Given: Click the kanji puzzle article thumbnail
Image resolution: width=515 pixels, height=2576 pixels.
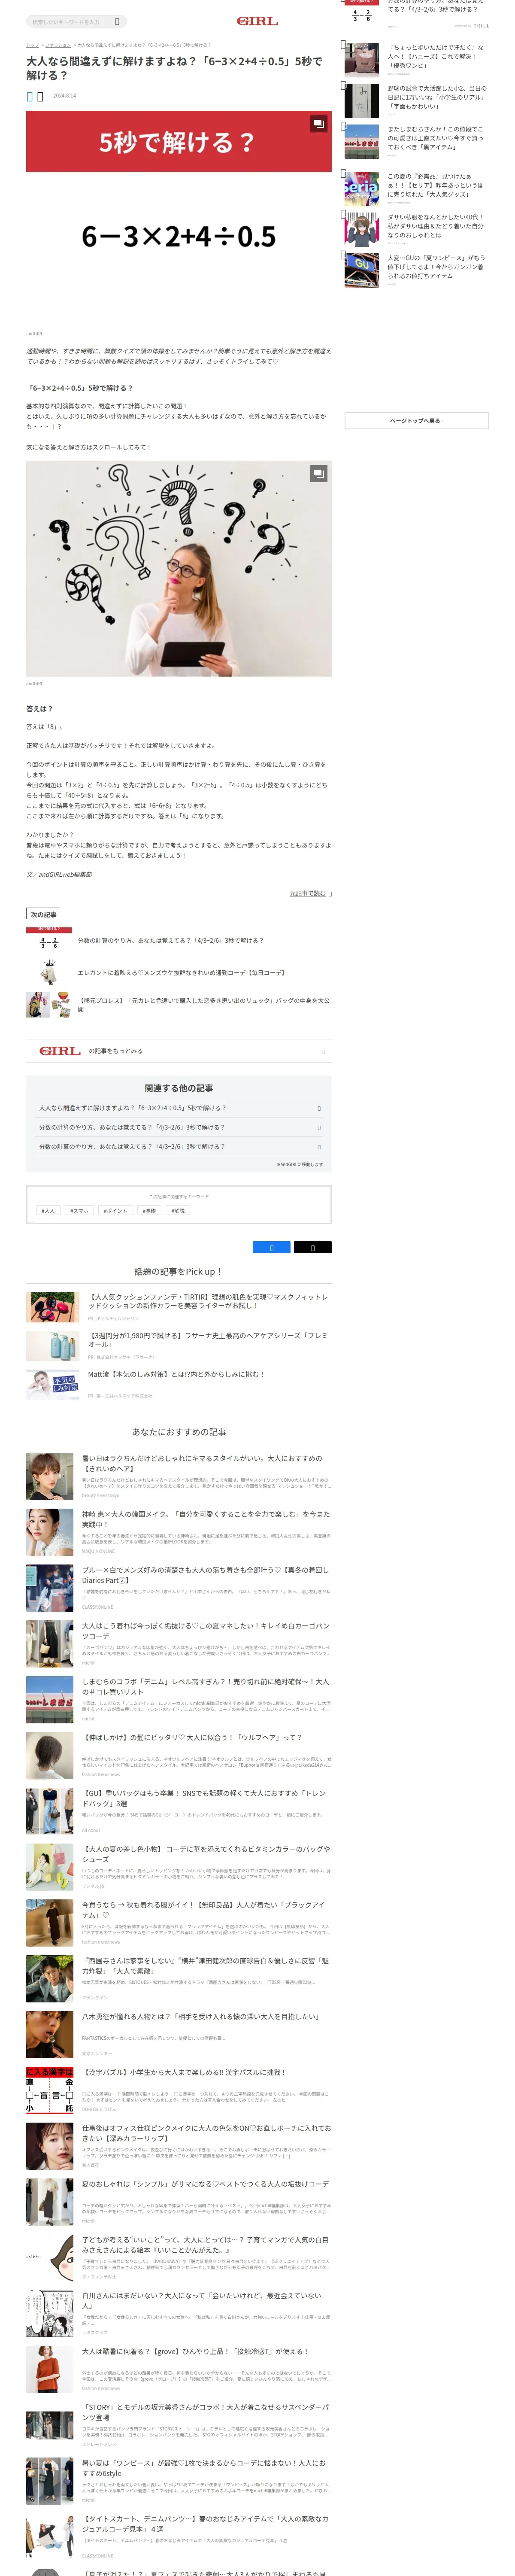Looking at the screenshot, I should 50,2089.
